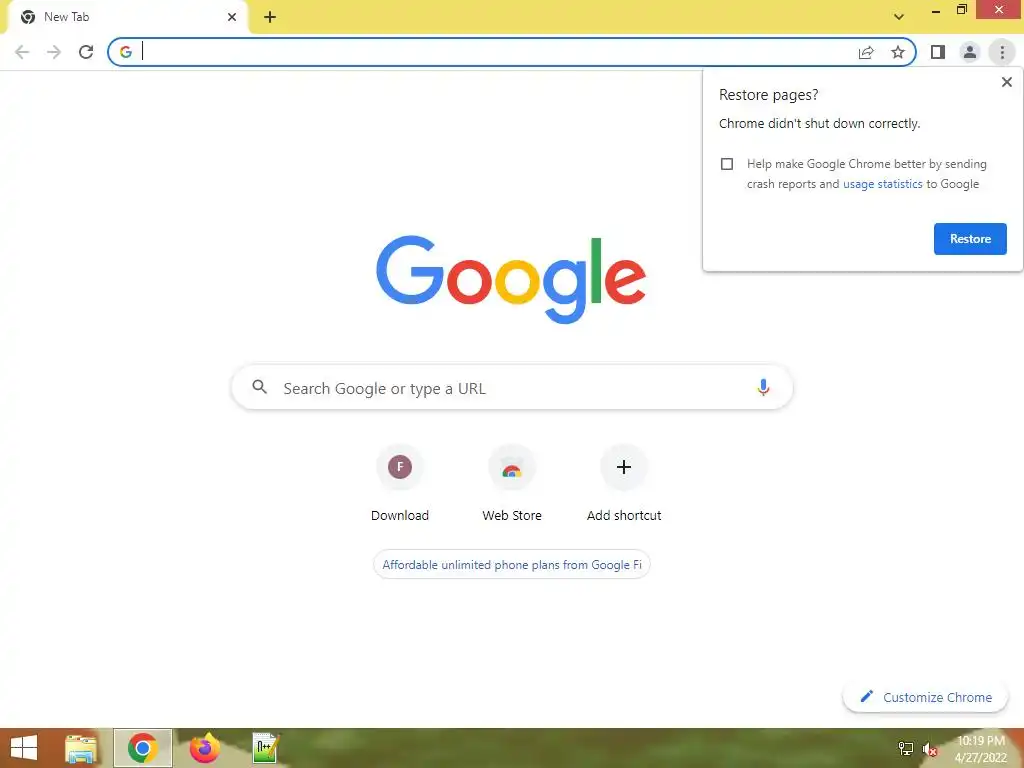Open a new tab with plus button
This screenshot has height=768, width=1024.
270,17
